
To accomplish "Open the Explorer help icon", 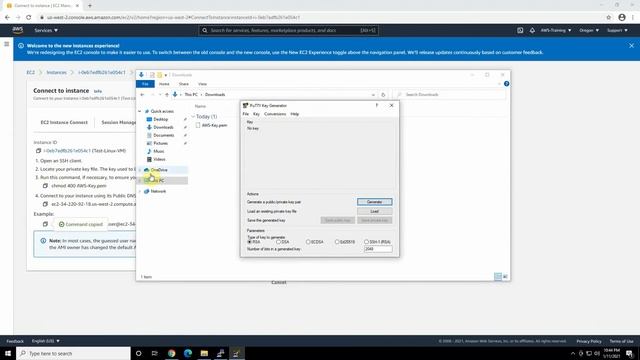I will point(506,84).
